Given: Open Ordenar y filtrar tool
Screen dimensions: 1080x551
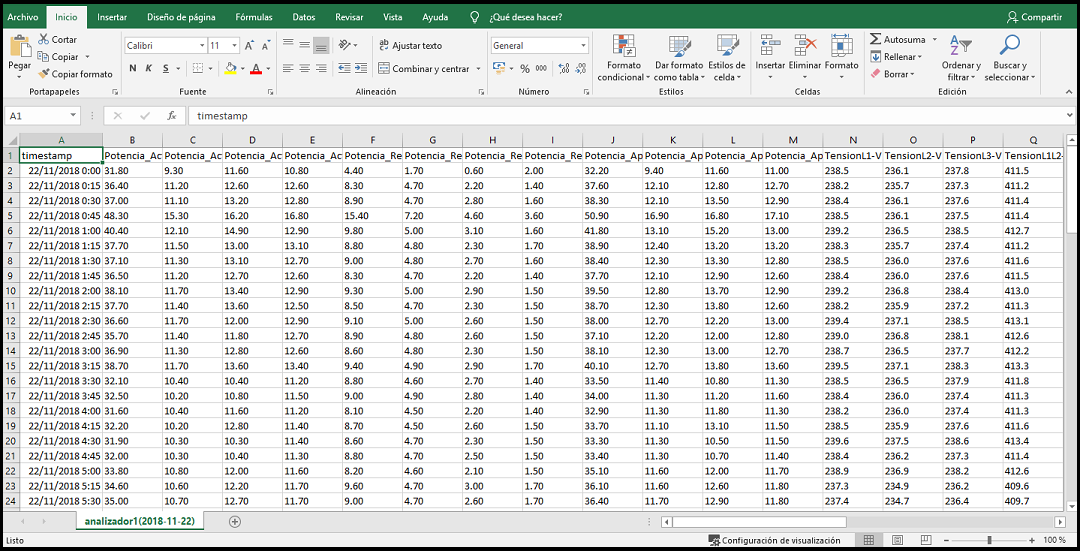Looking at the screenshot, I should [x=960, y=58].
